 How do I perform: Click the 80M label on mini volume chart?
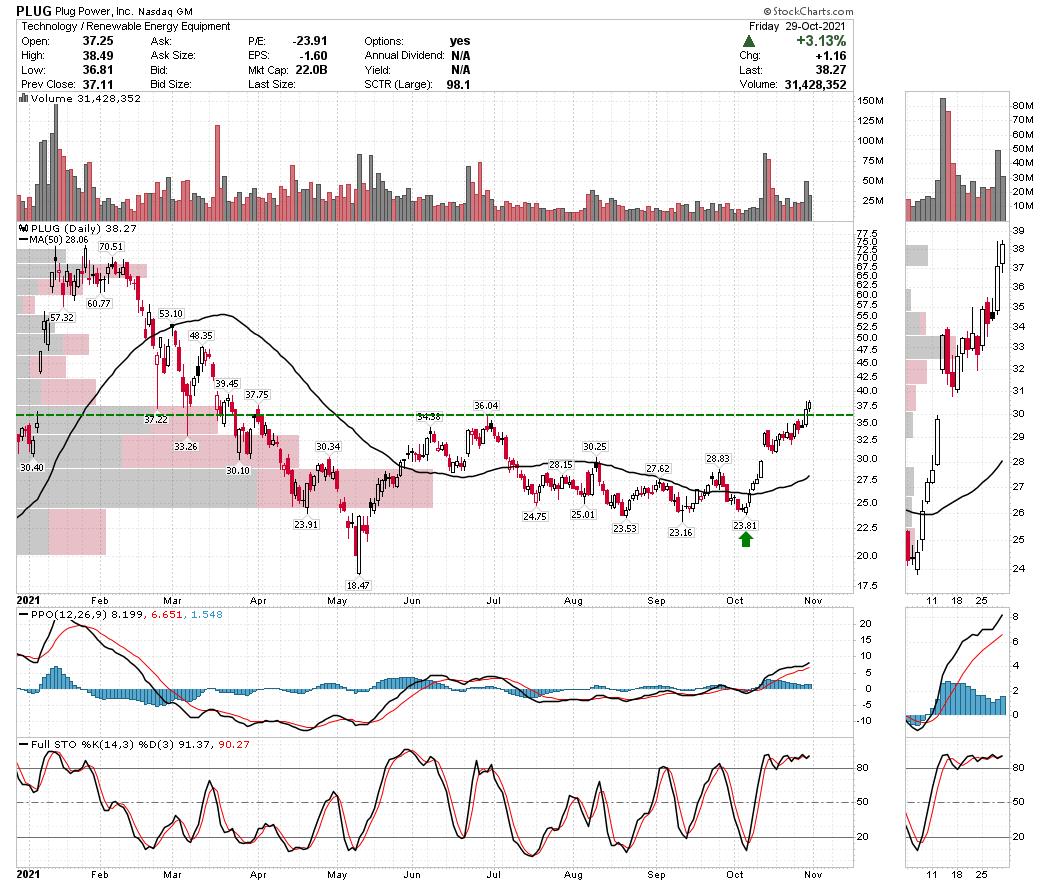coord(1023,105)
